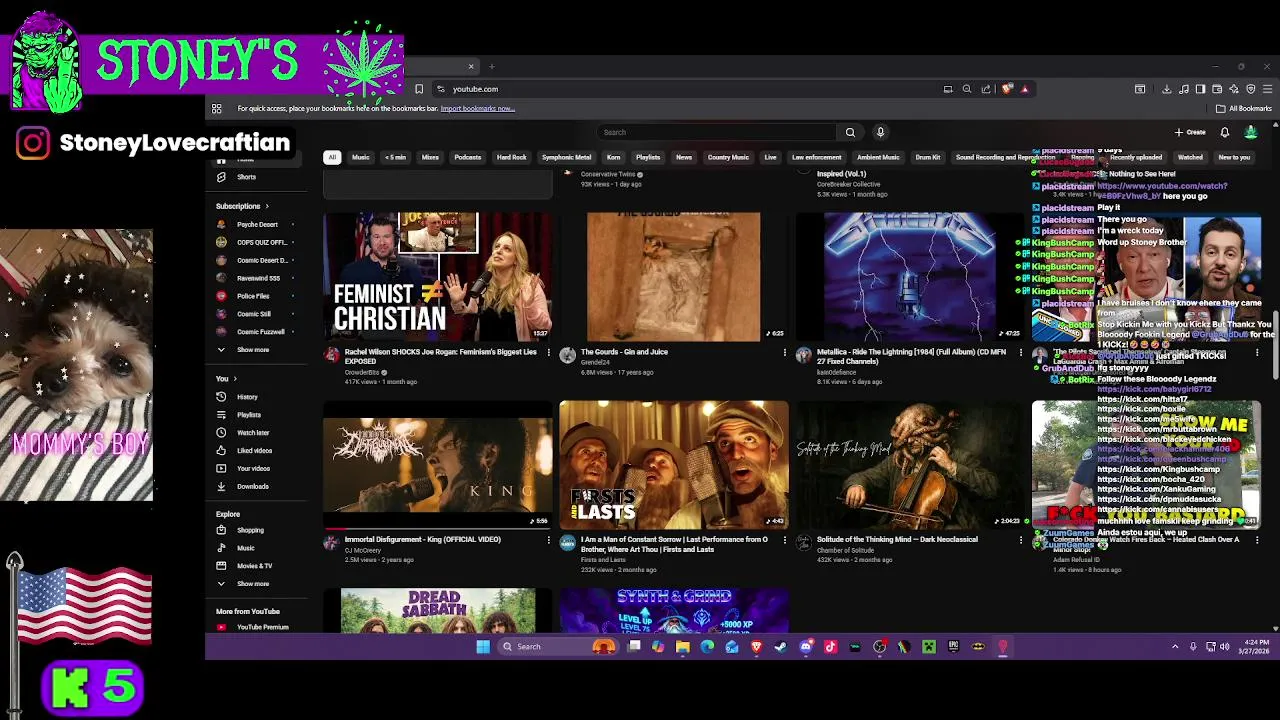
Task: Select the Podcasts filter chip
Action: pyautogui.click(x=467, y=157)
